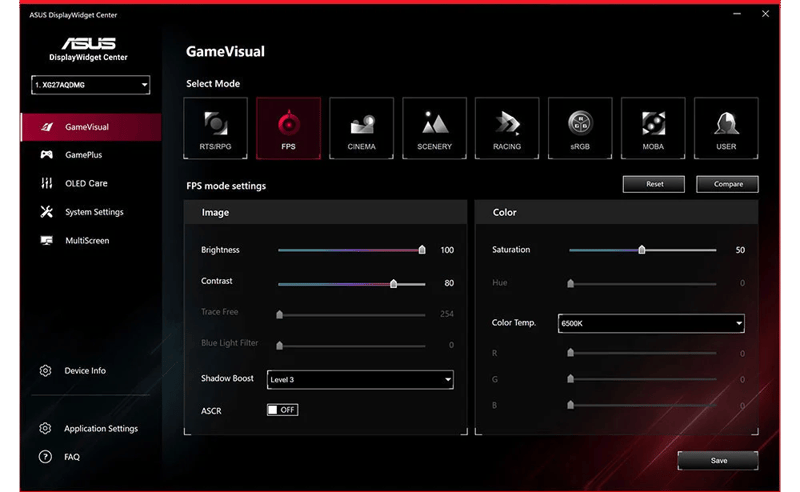
Task: Click the FPS mode icon
Action: 289,128
